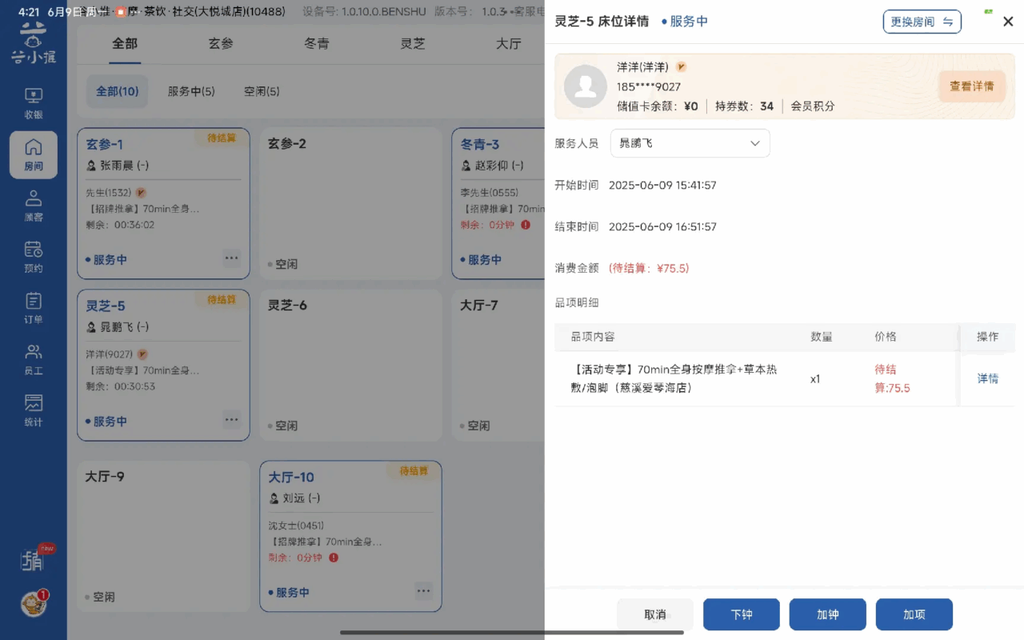Switch to the 大厅 tab
Viewport: 1024px width, 640px height.
(x=509, y=44)
